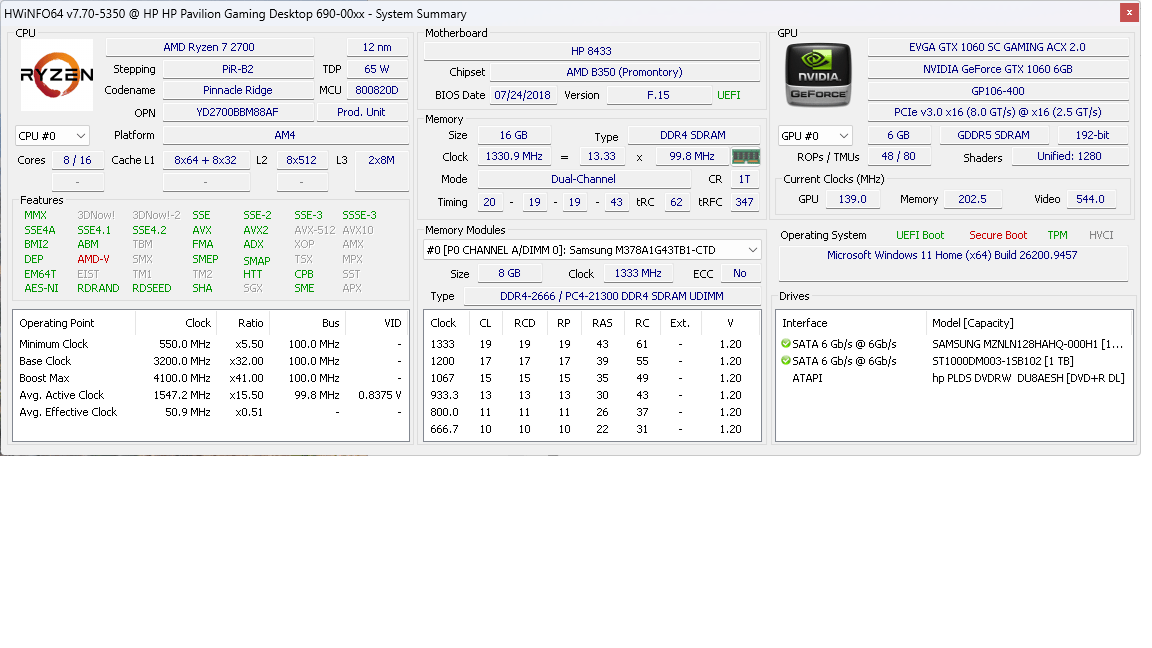The height and width of the screenshot is (648, 1152).
Task: Click the AM4 platform field
Action: click(x=286, y=135)
